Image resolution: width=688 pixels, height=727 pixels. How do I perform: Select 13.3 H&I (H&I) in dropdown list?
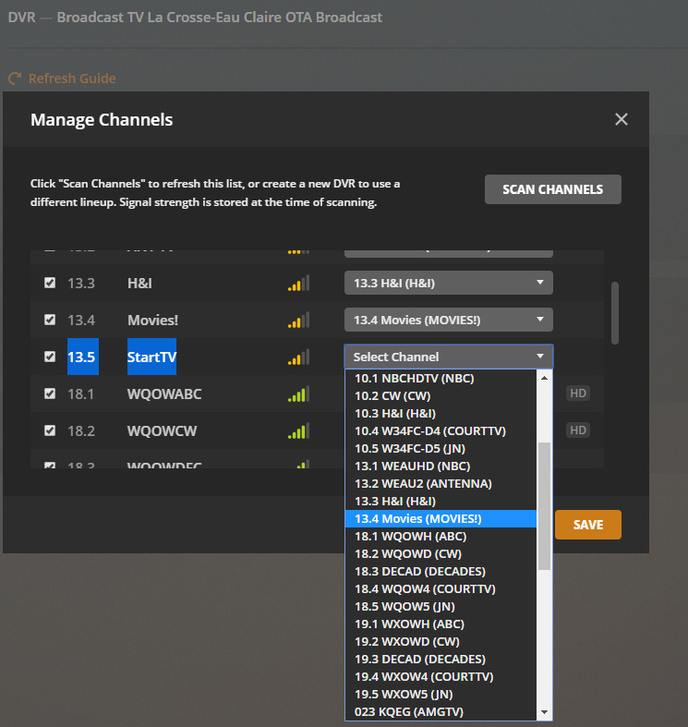click(441, 501)
